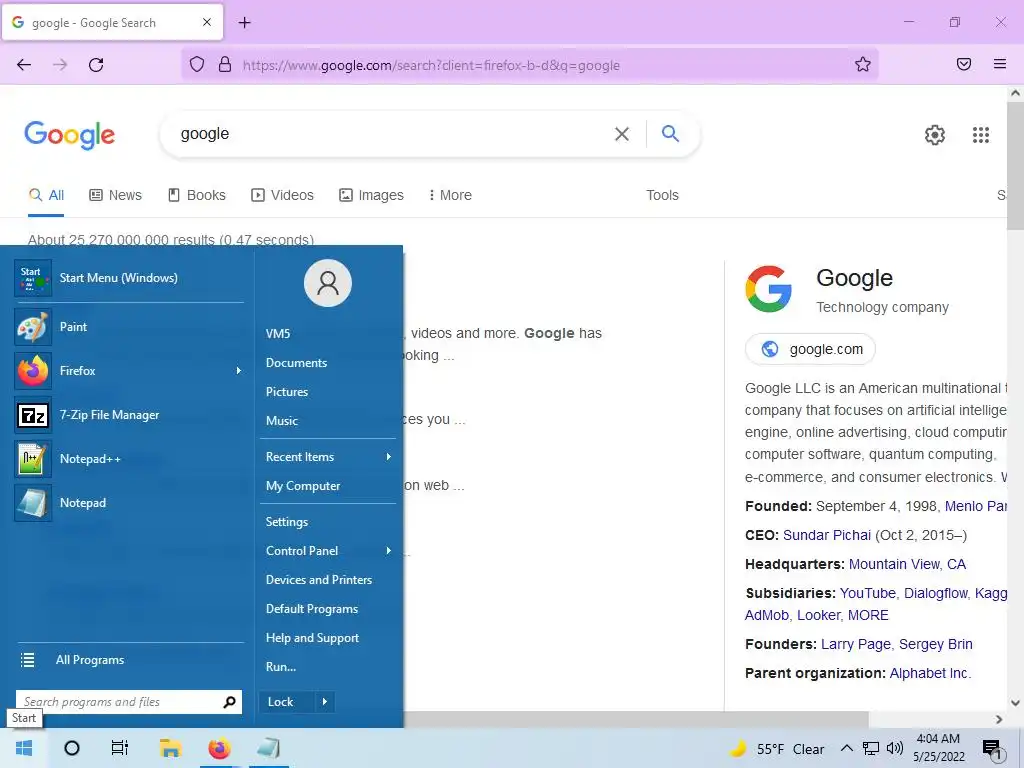Open Google settings gear icon
This screenshot has width=1024, height=768.
click(x=935, y=135)
